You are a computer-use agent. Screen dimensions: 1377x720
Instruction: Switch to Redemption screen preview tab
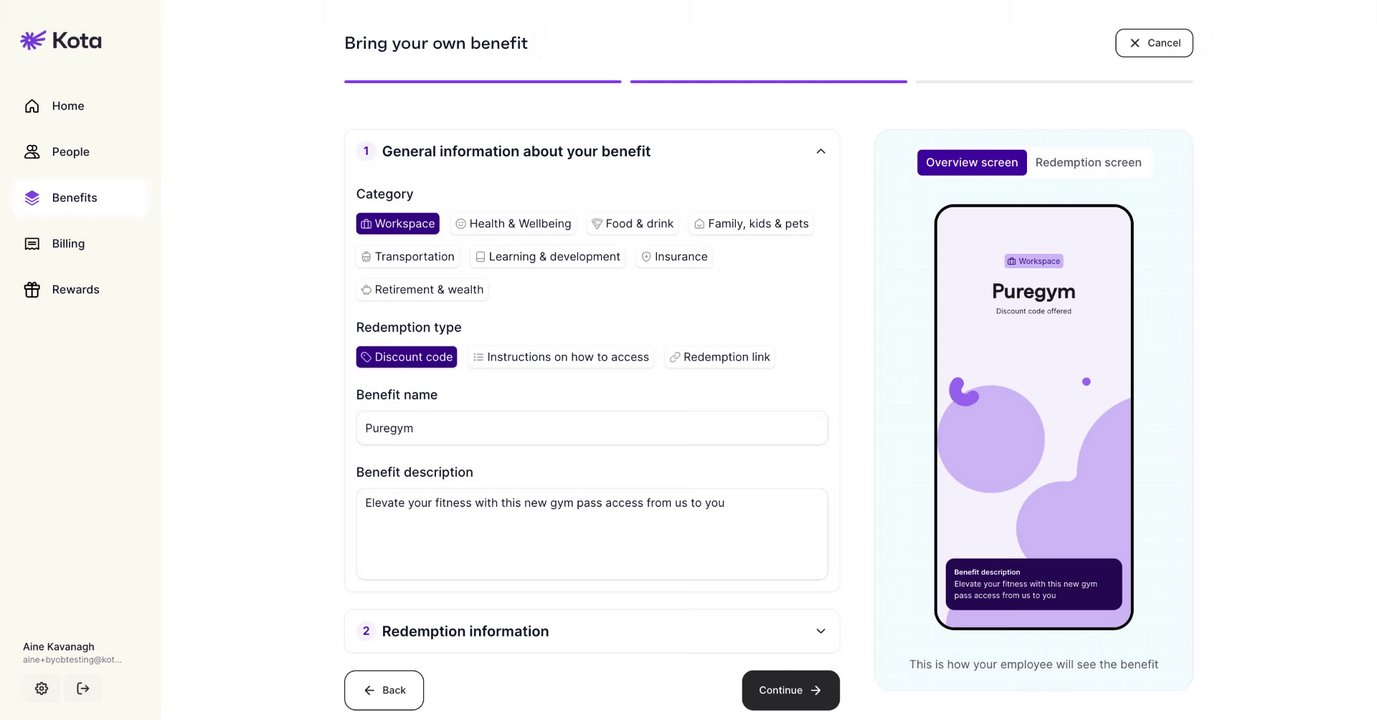tap(1088, 162)
